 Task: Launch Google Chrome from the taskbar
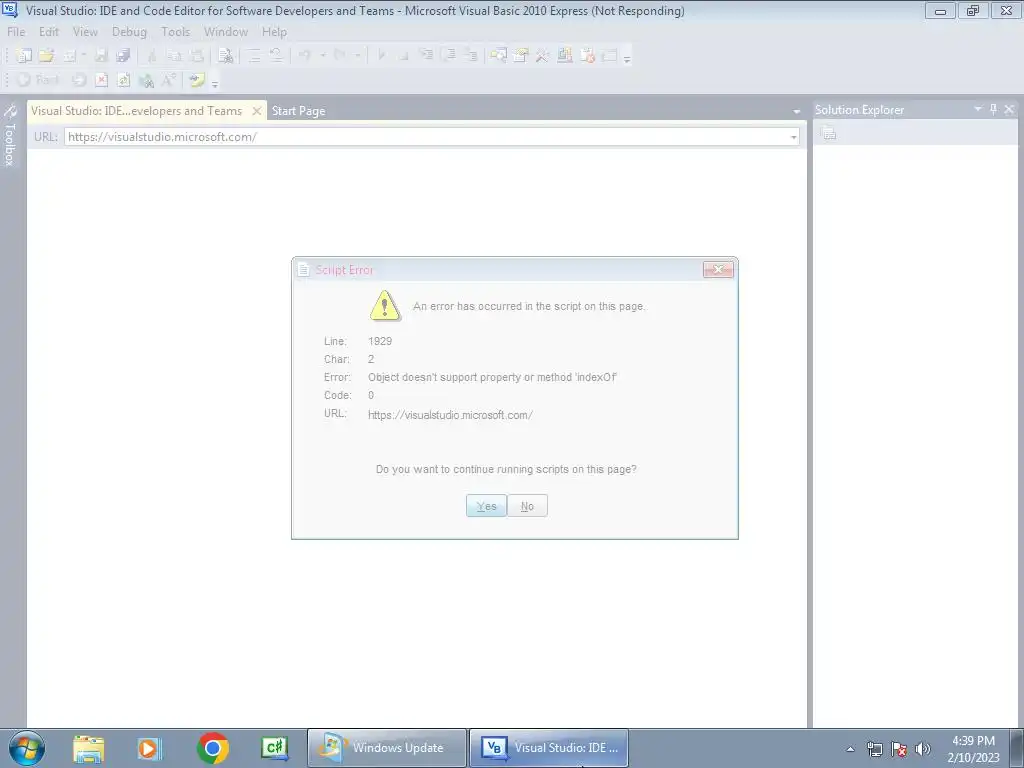(212, 748)
